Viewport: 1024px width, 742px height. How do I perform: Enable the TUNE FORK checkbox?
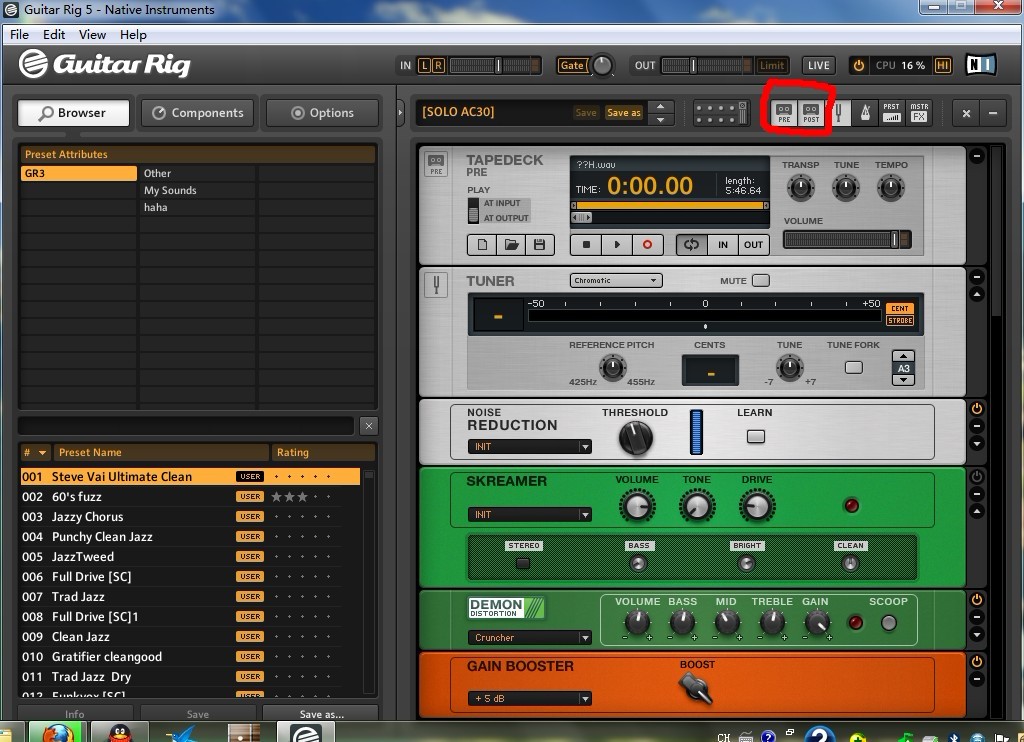pyautogui.click(x=854, y=367)
